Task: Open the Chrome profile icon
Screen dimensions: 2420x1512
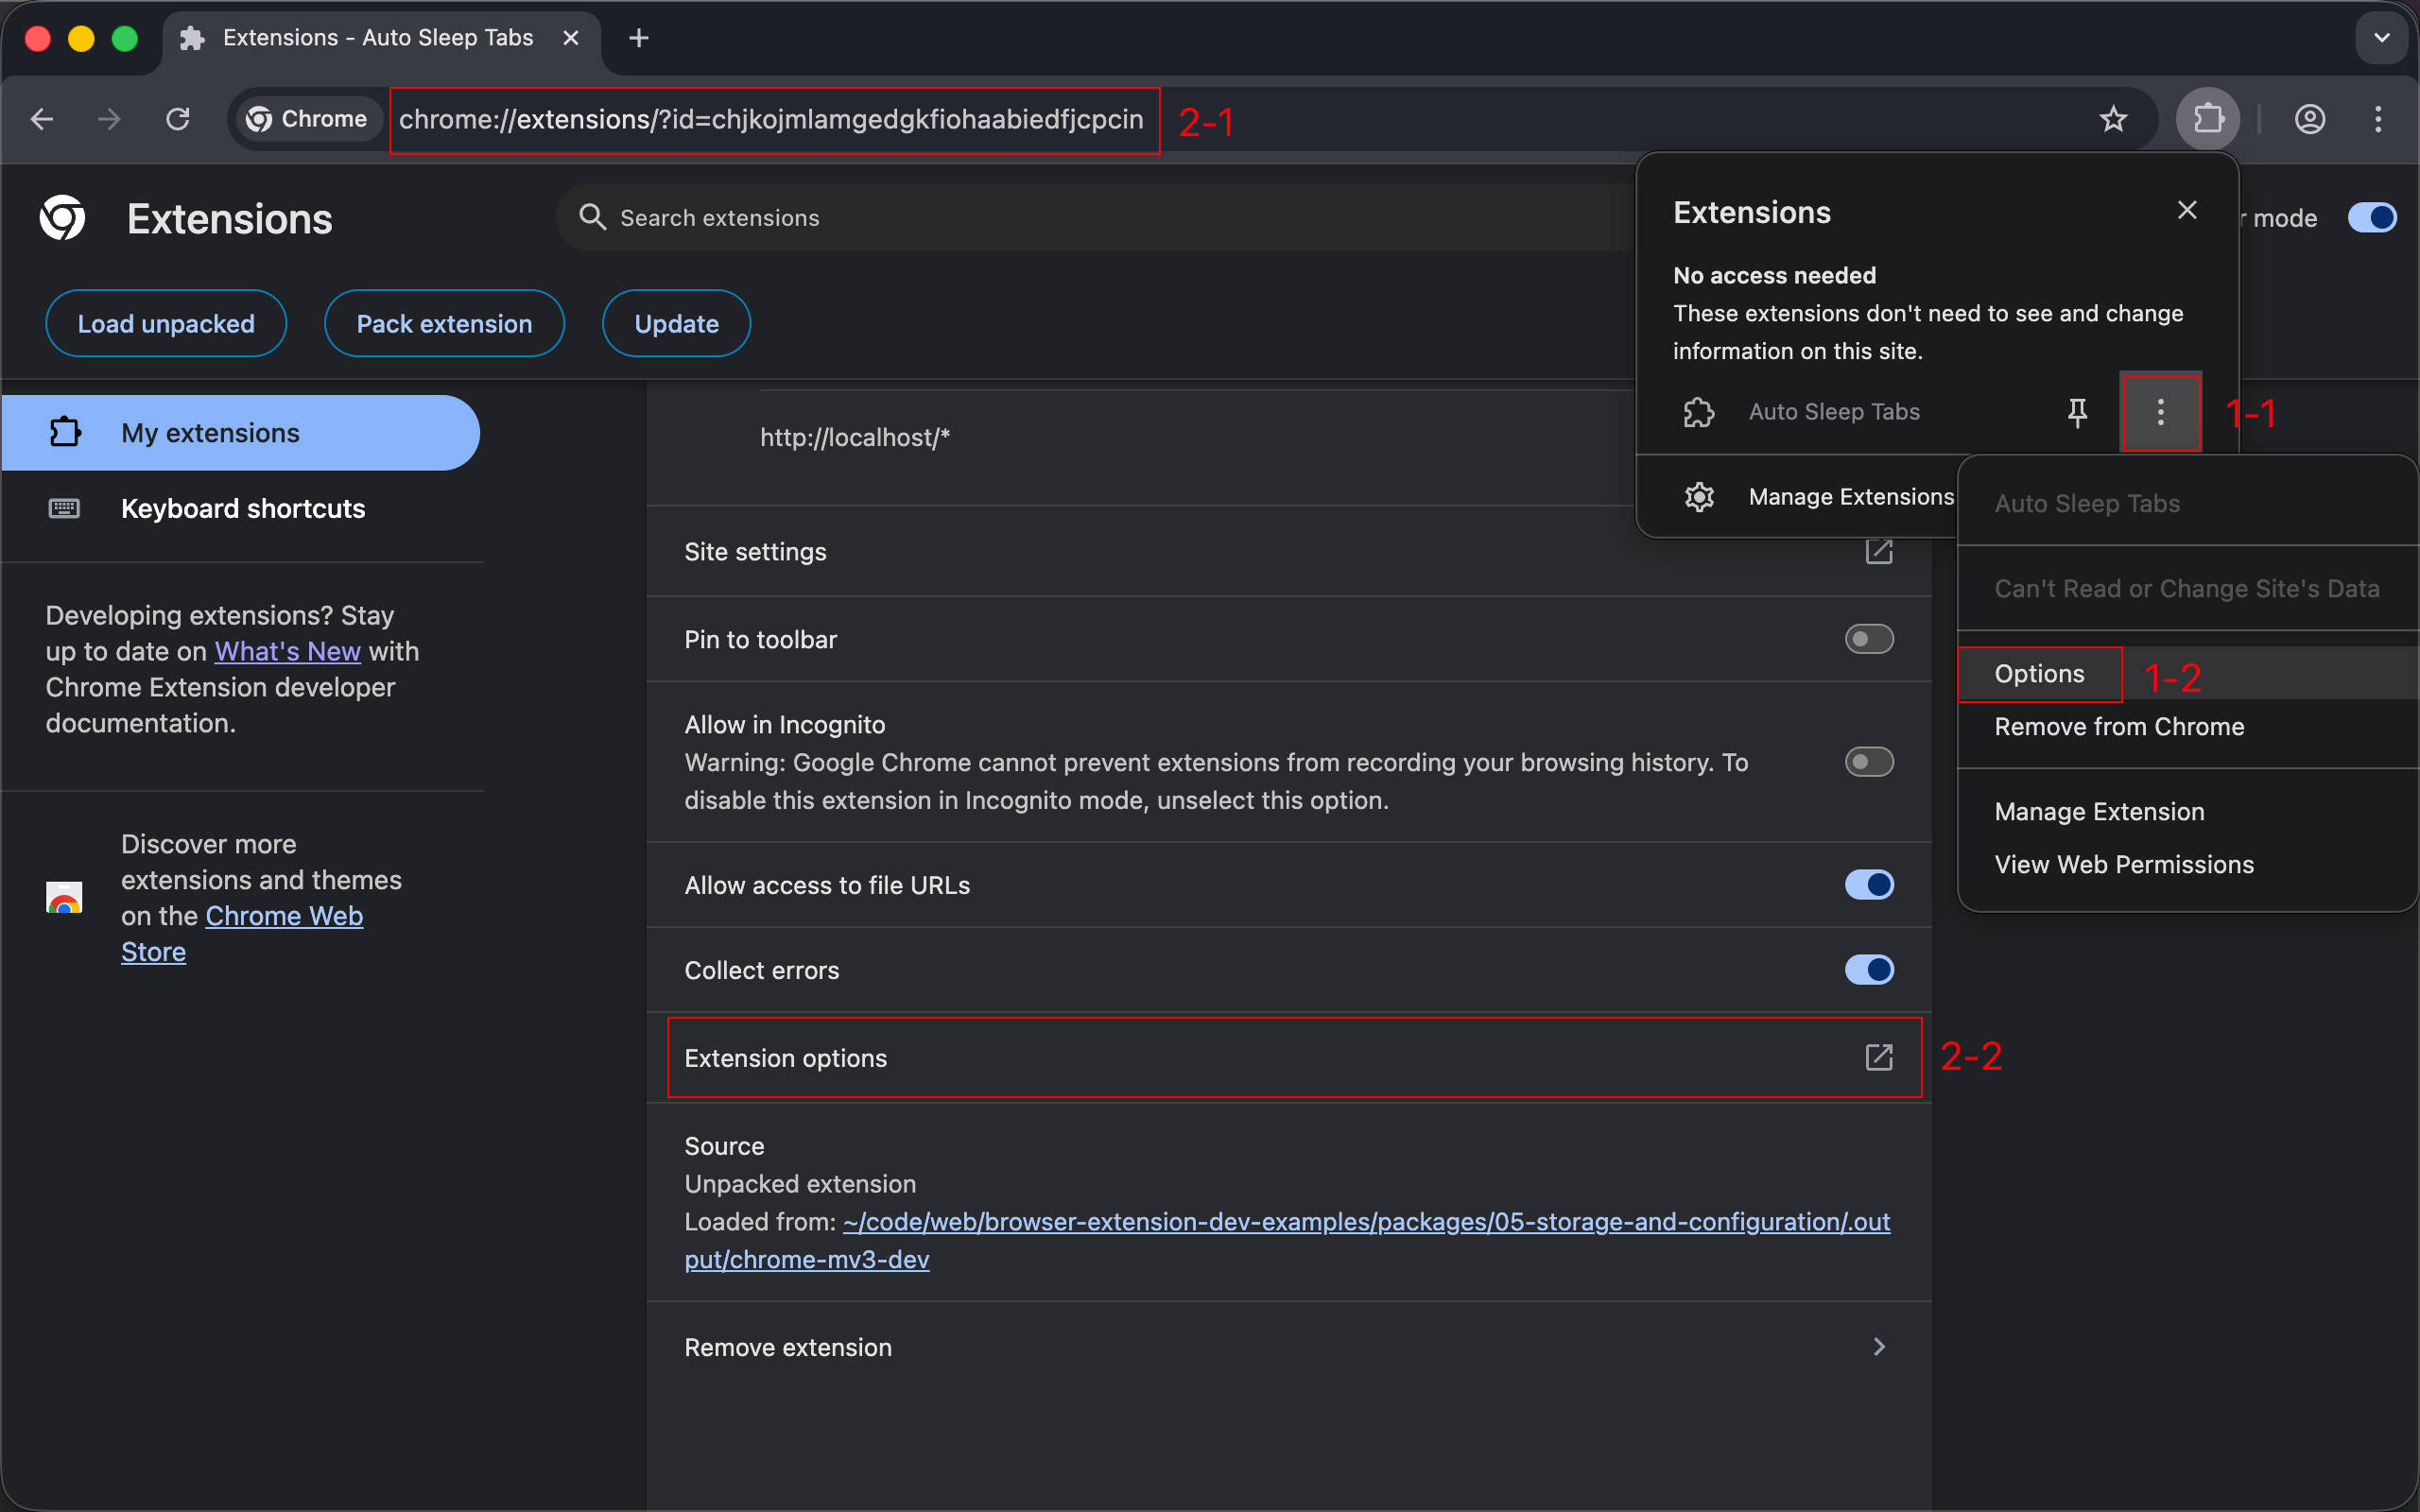Action: pyautogui.click(x=2309, y=119)
